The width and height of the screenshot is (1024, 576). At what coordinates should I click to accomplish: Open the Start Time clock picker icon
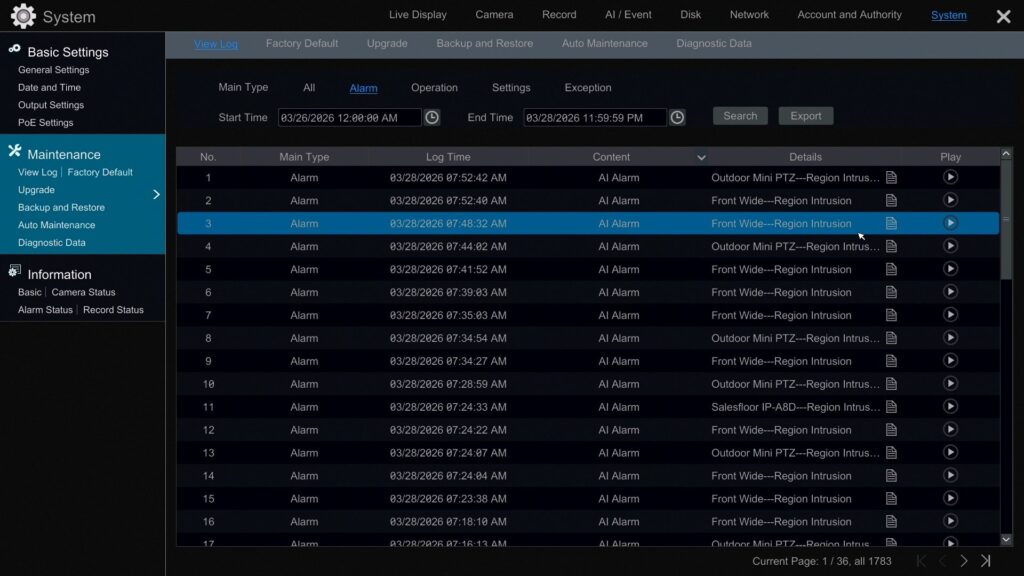tap(431, 116)
